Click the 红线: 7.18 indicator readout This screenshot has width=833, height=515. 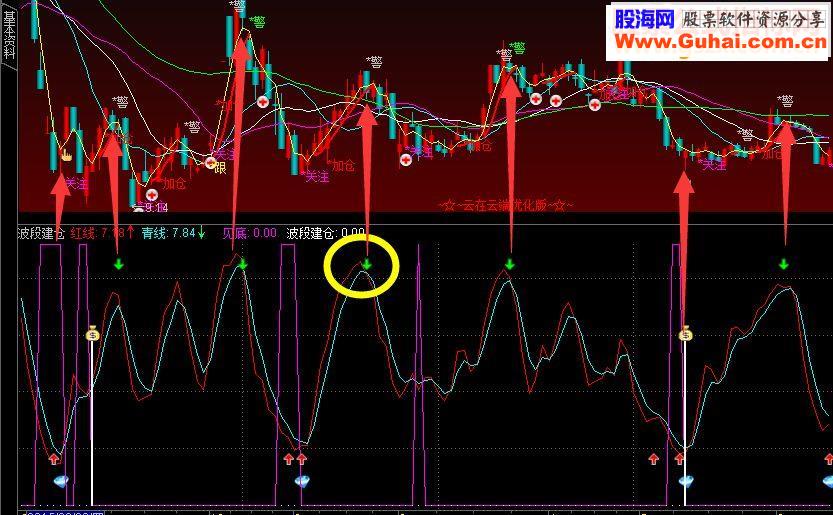[x=98, y=233]
